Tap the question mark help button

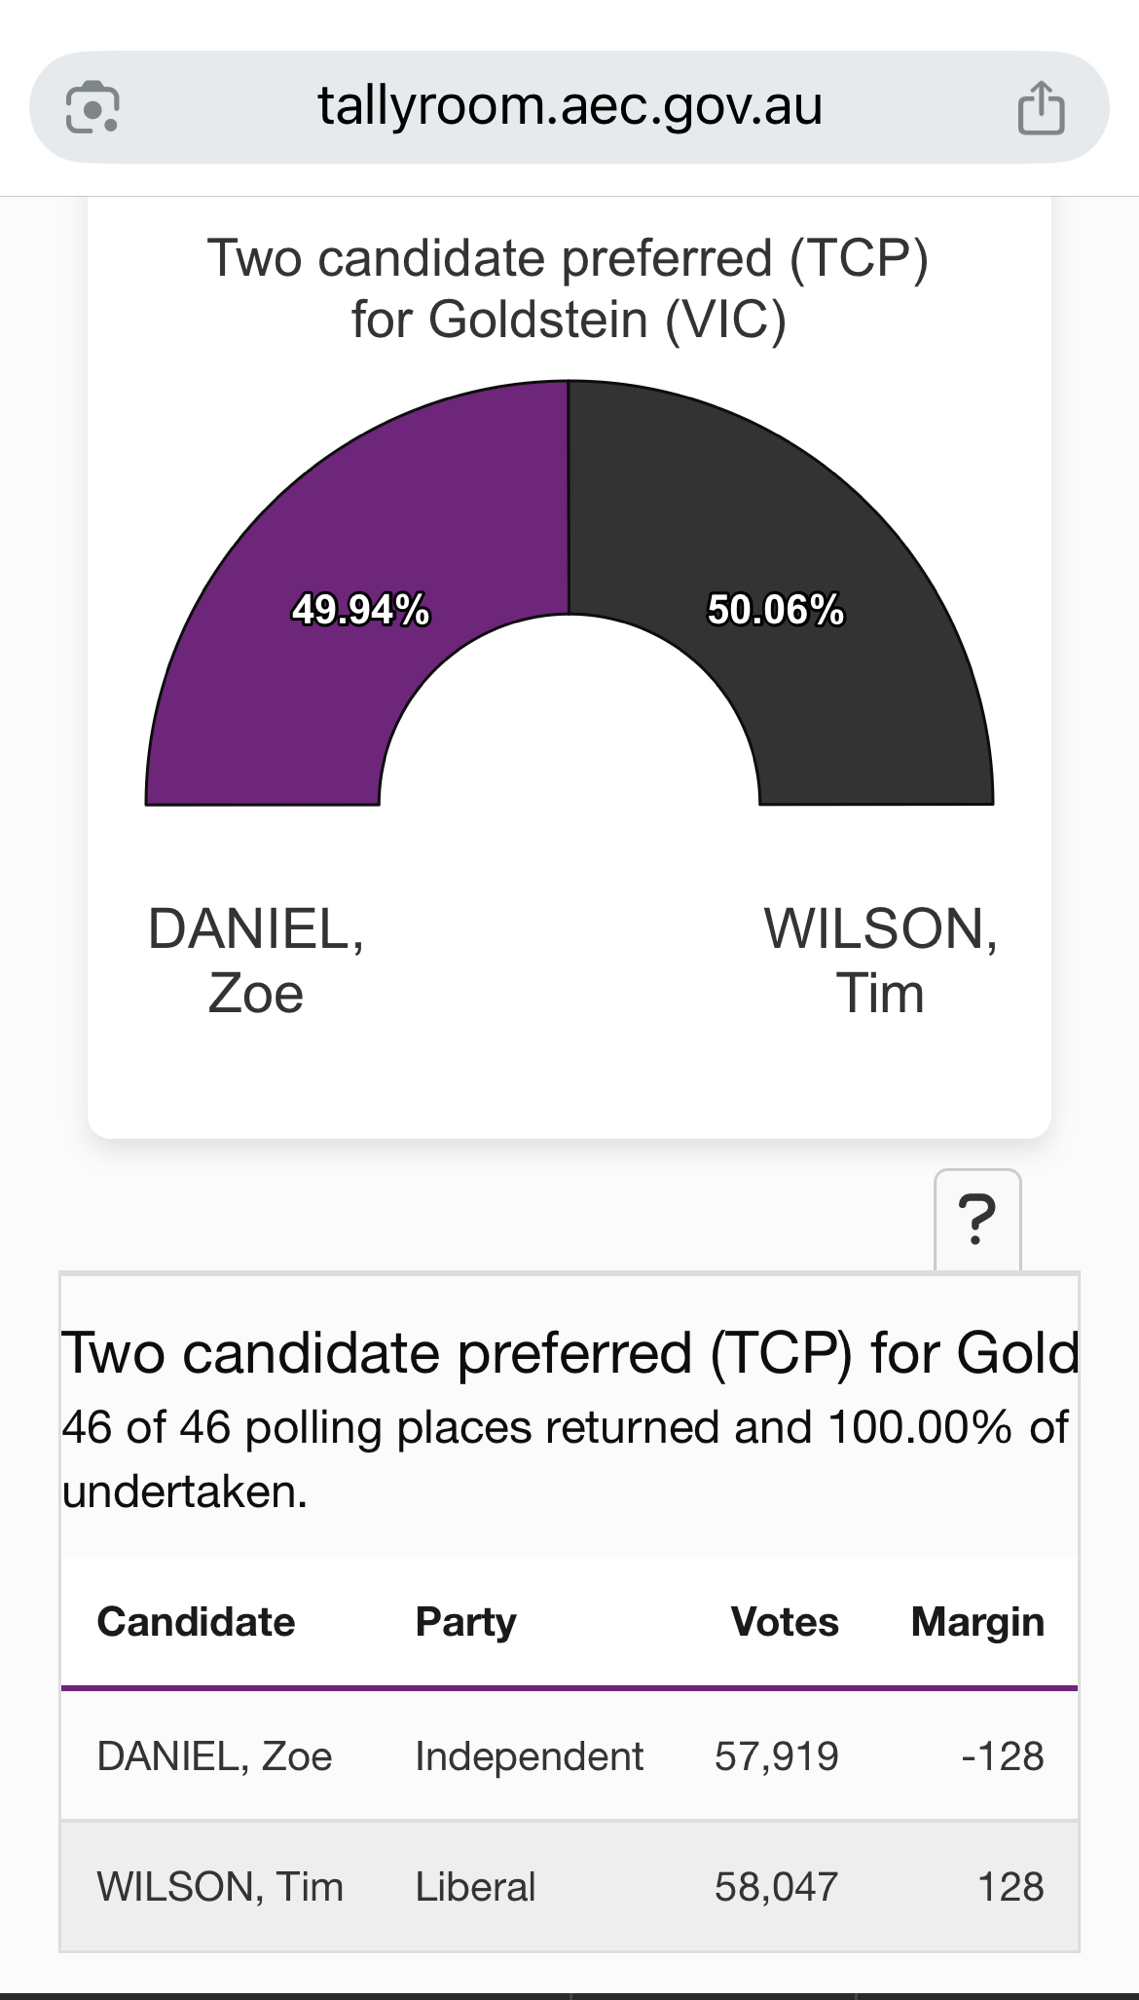977,1220
